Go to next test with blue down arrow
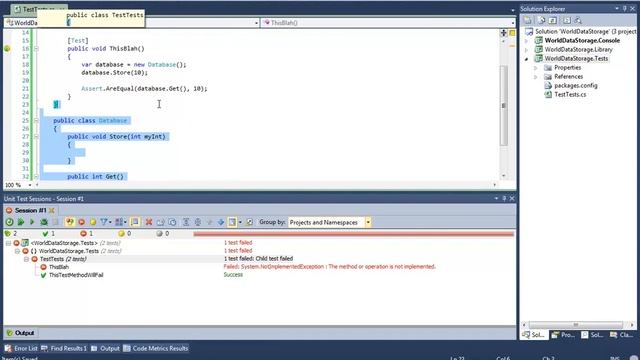 [221, 222]
